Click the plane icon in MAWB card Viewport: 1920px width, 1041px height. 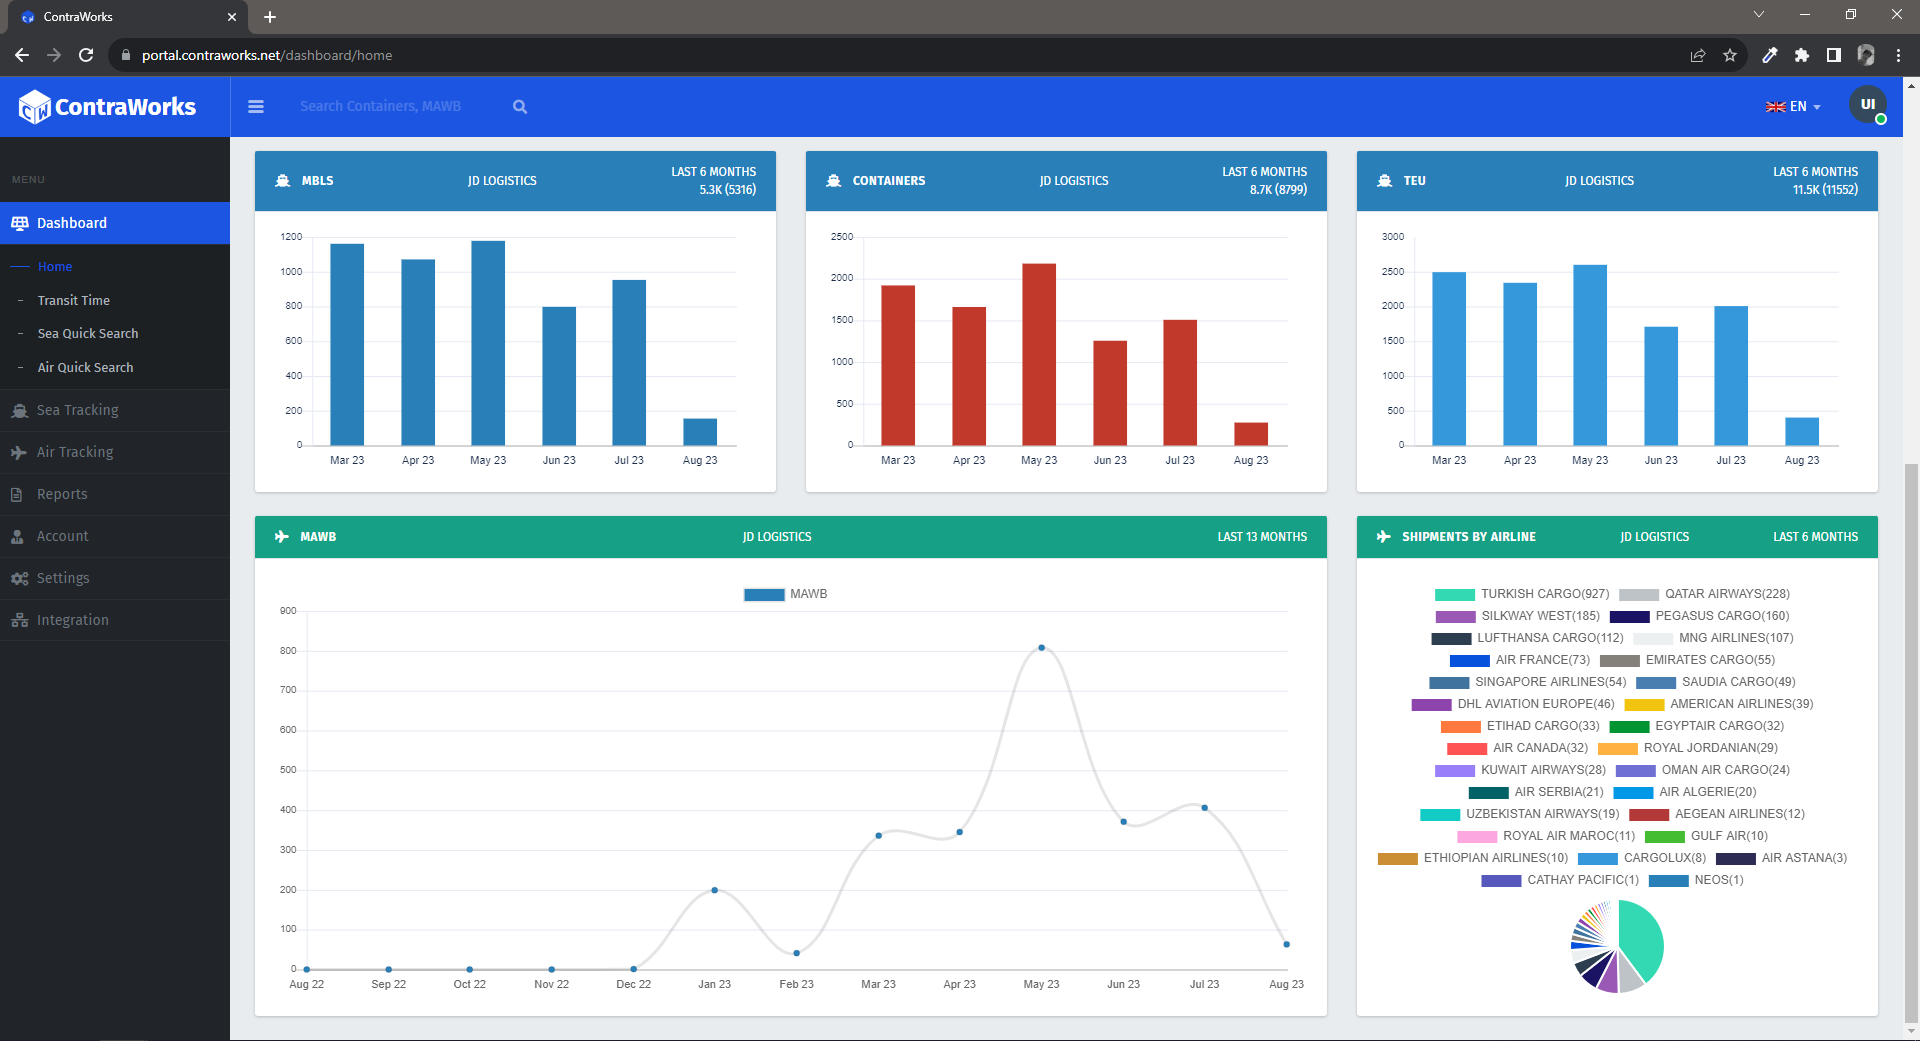(x=282, y=537)
